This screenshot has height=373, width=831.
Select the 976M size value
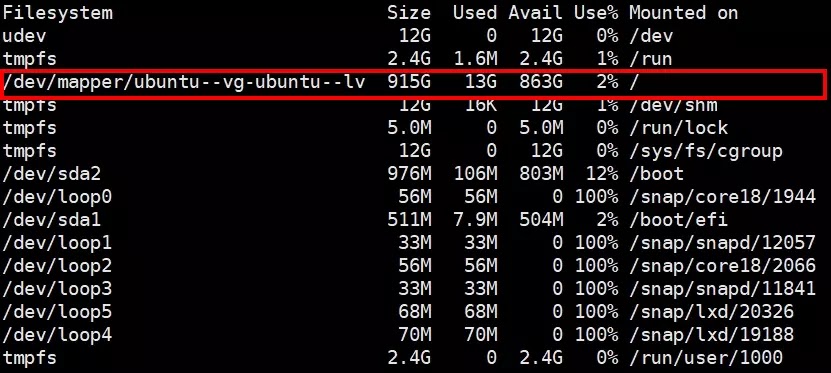(x=409, y=174)
